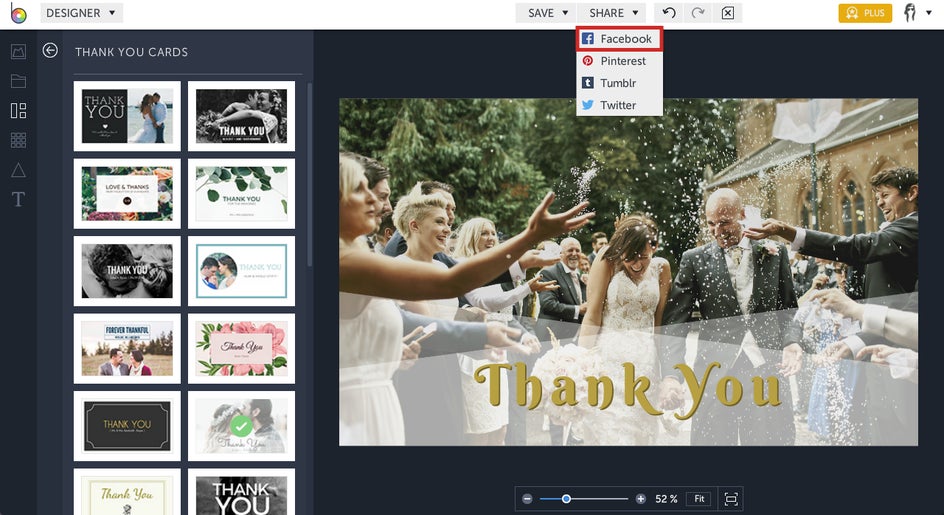The image size is (944, 515).
Task: Open the triangle Graphics sidebar icon
Action: (x=18, y=170)
